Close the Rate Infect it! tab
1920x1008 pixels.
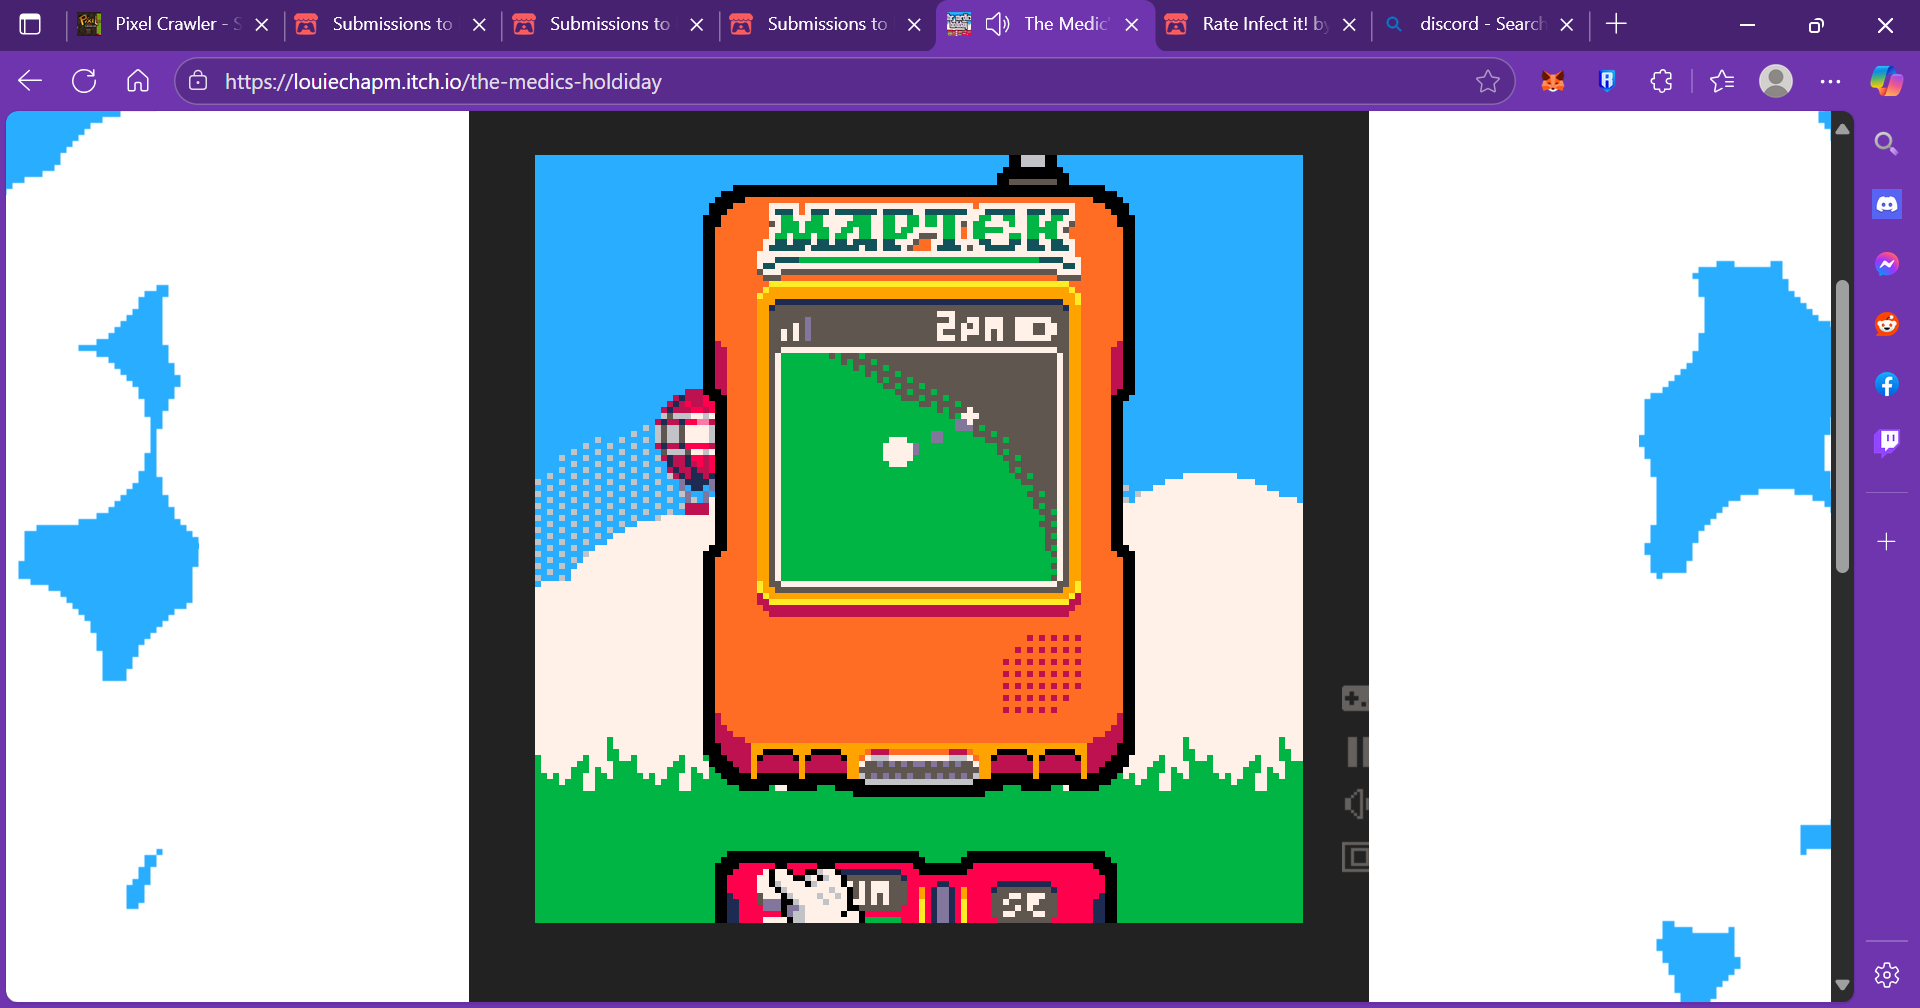point(1349,25)
